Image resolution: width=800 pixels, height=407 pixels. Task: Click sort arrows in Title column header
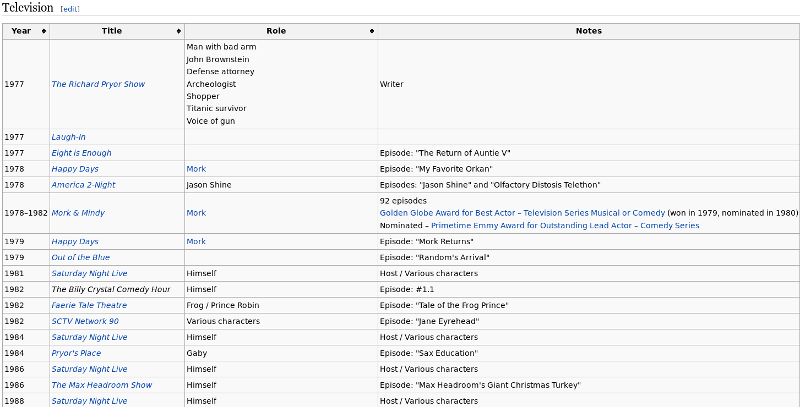pyautogui.click(x=178, y=31)
